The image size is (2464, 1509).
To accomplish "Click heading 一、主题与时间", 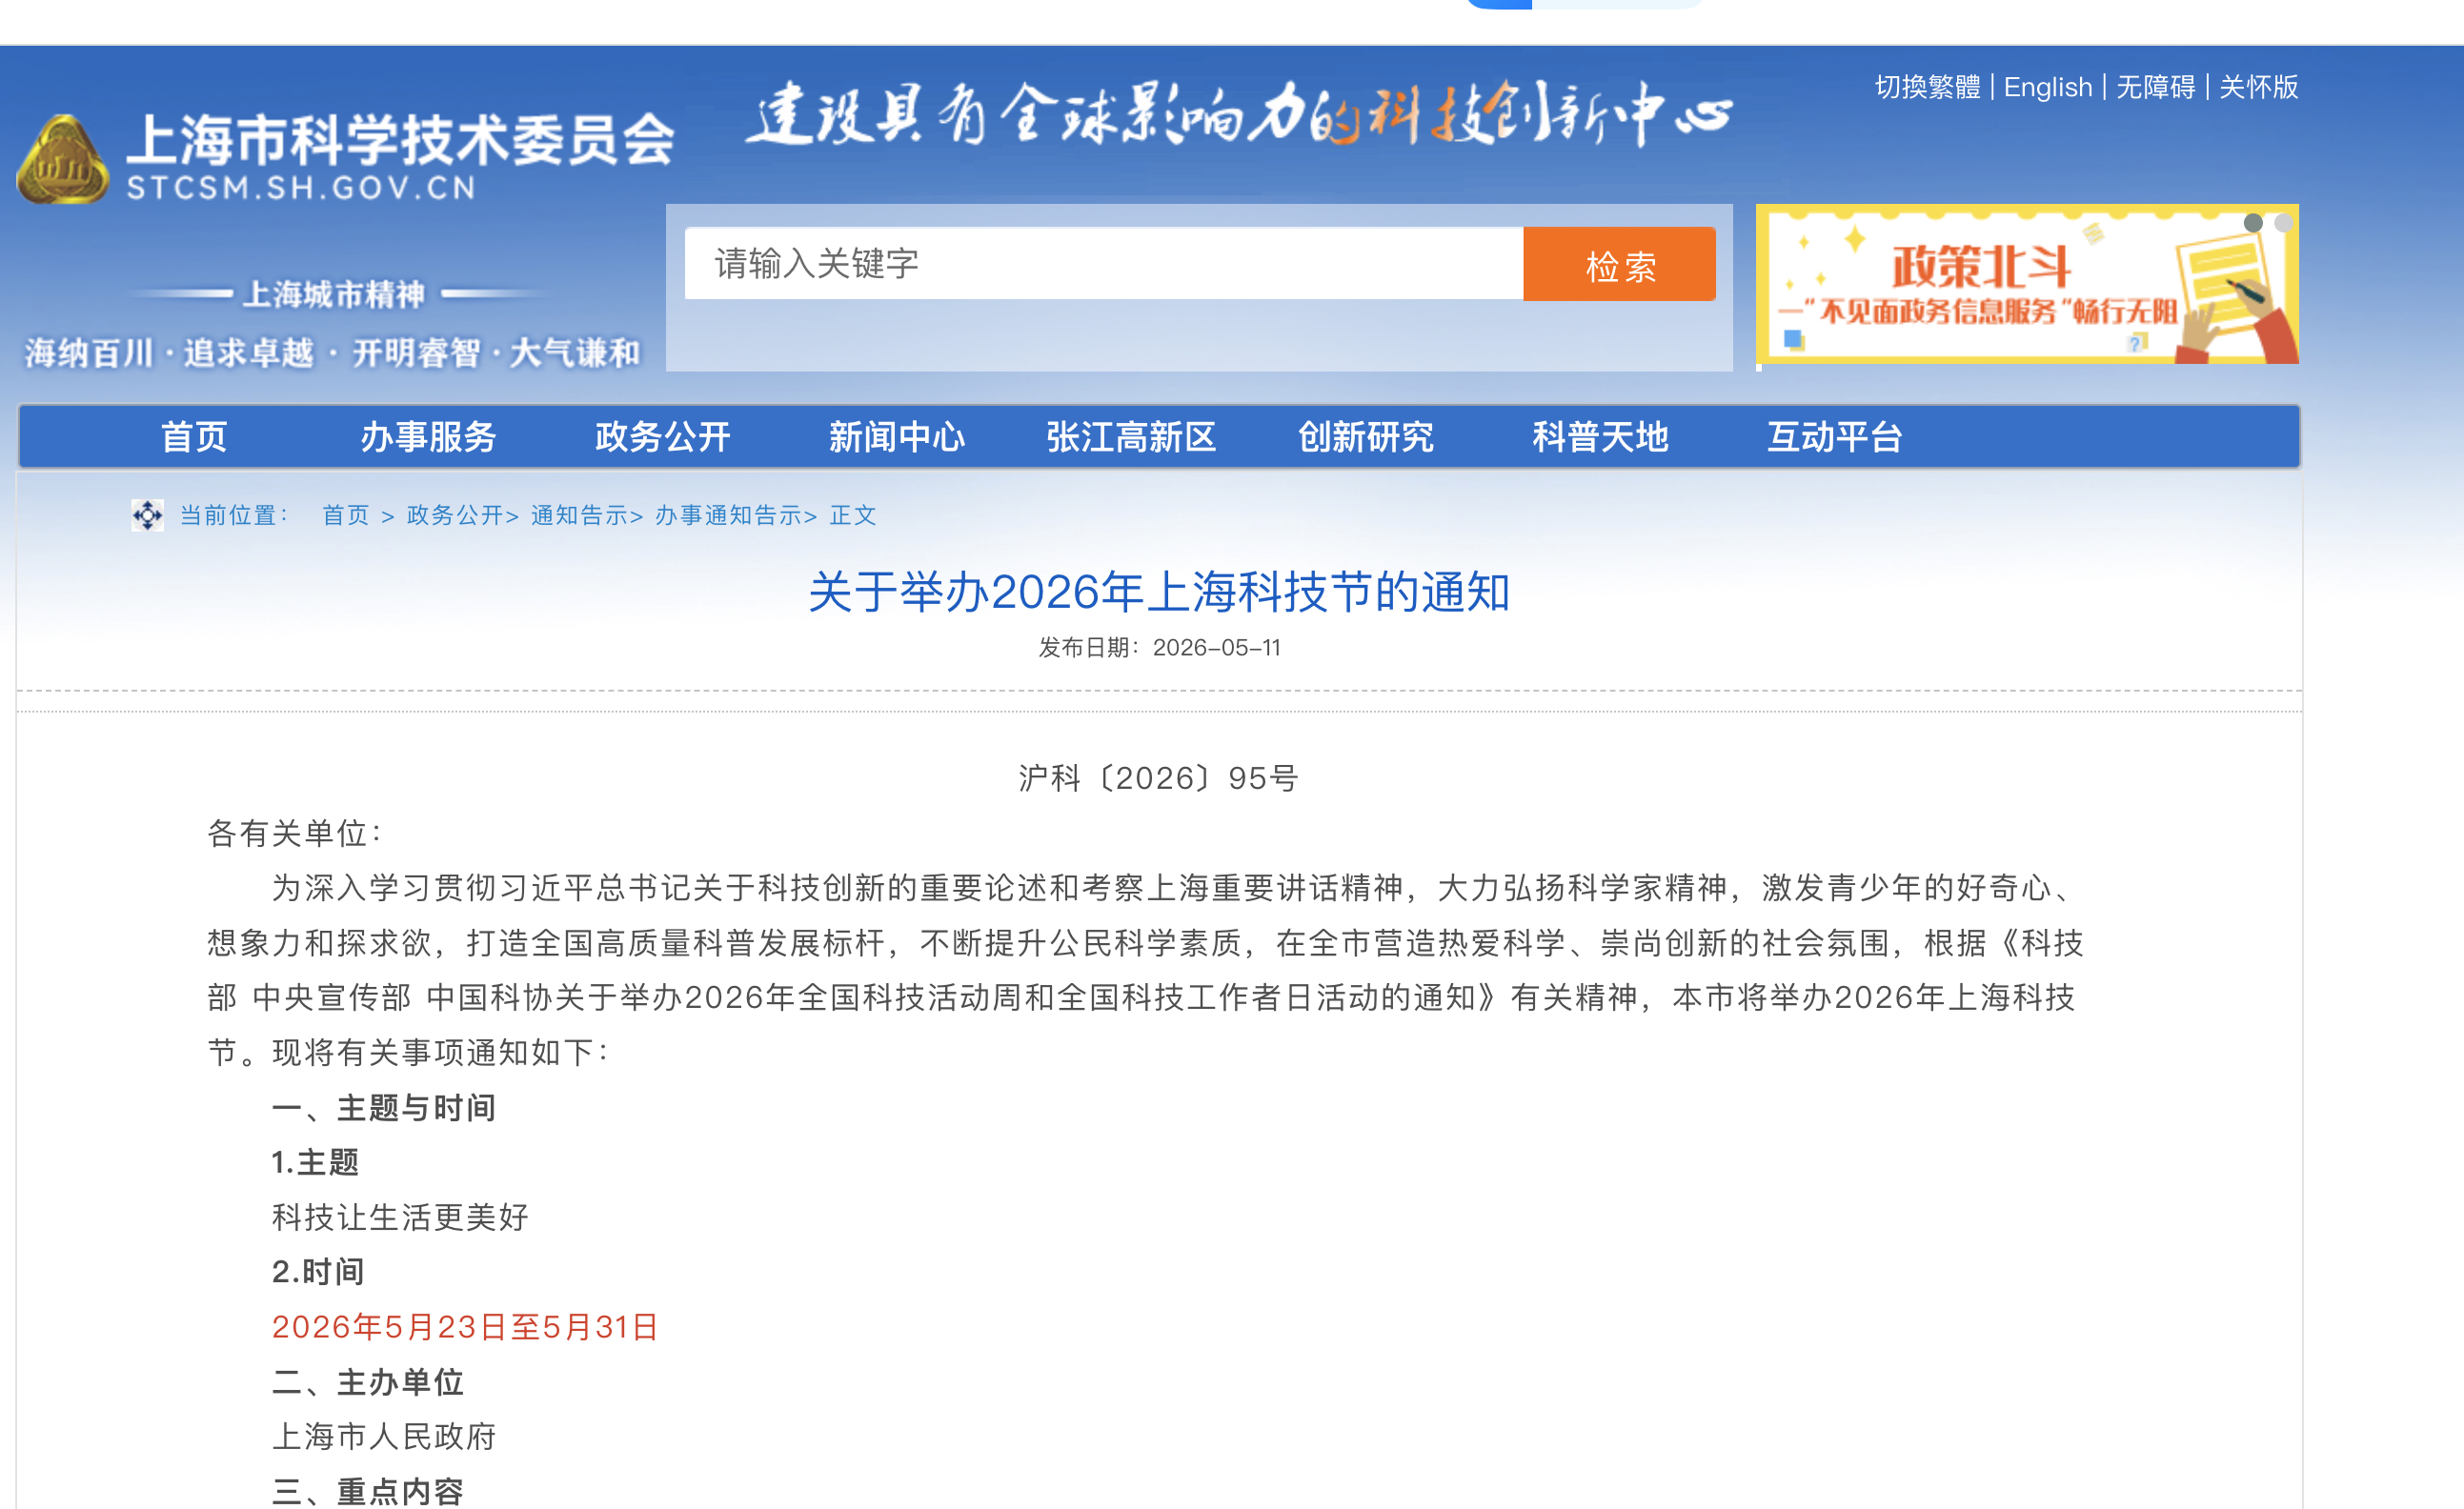I will click(384, 1108).
